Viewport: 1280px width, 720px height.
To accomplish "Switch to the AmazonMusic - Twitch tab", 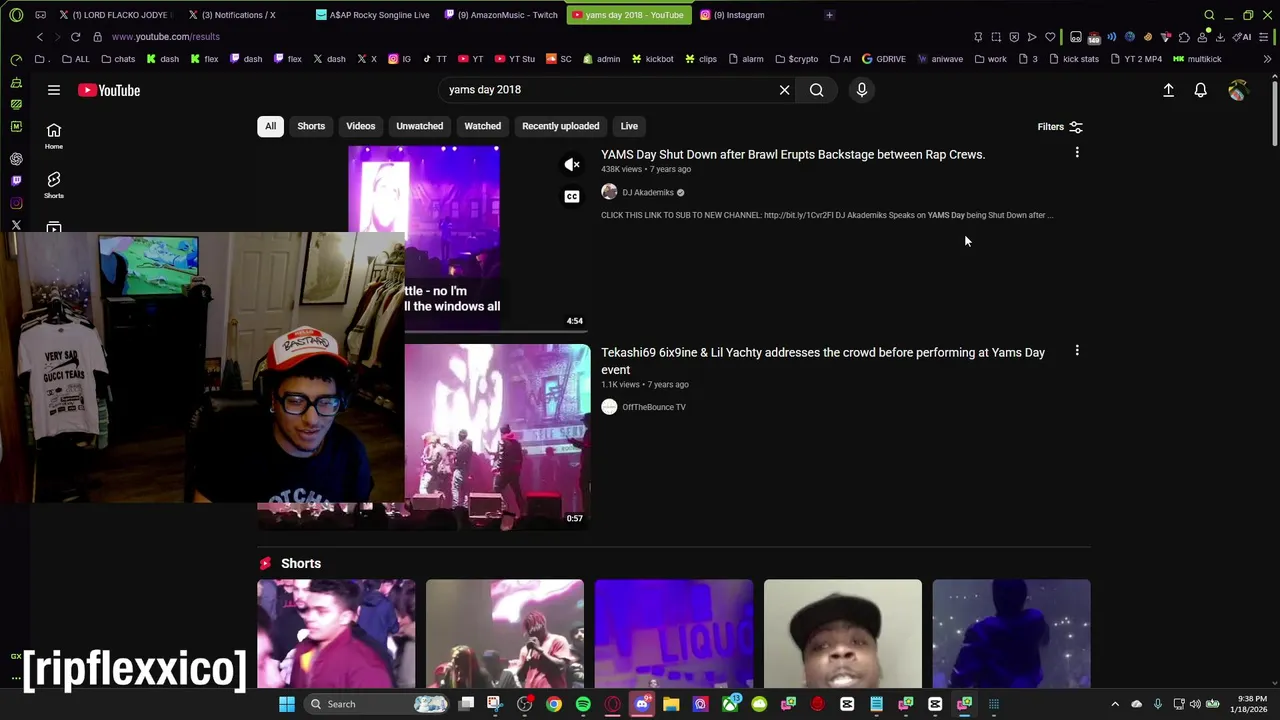I will (501, 15).
